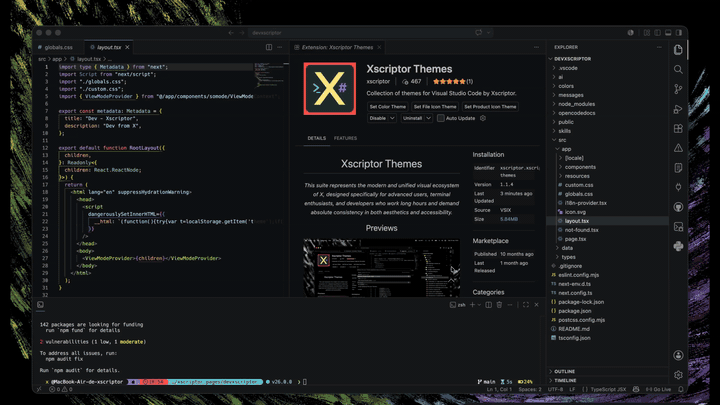The image size is (720, 405).
Task: Toggle bottom panel layout button
Action: point(668,33)
